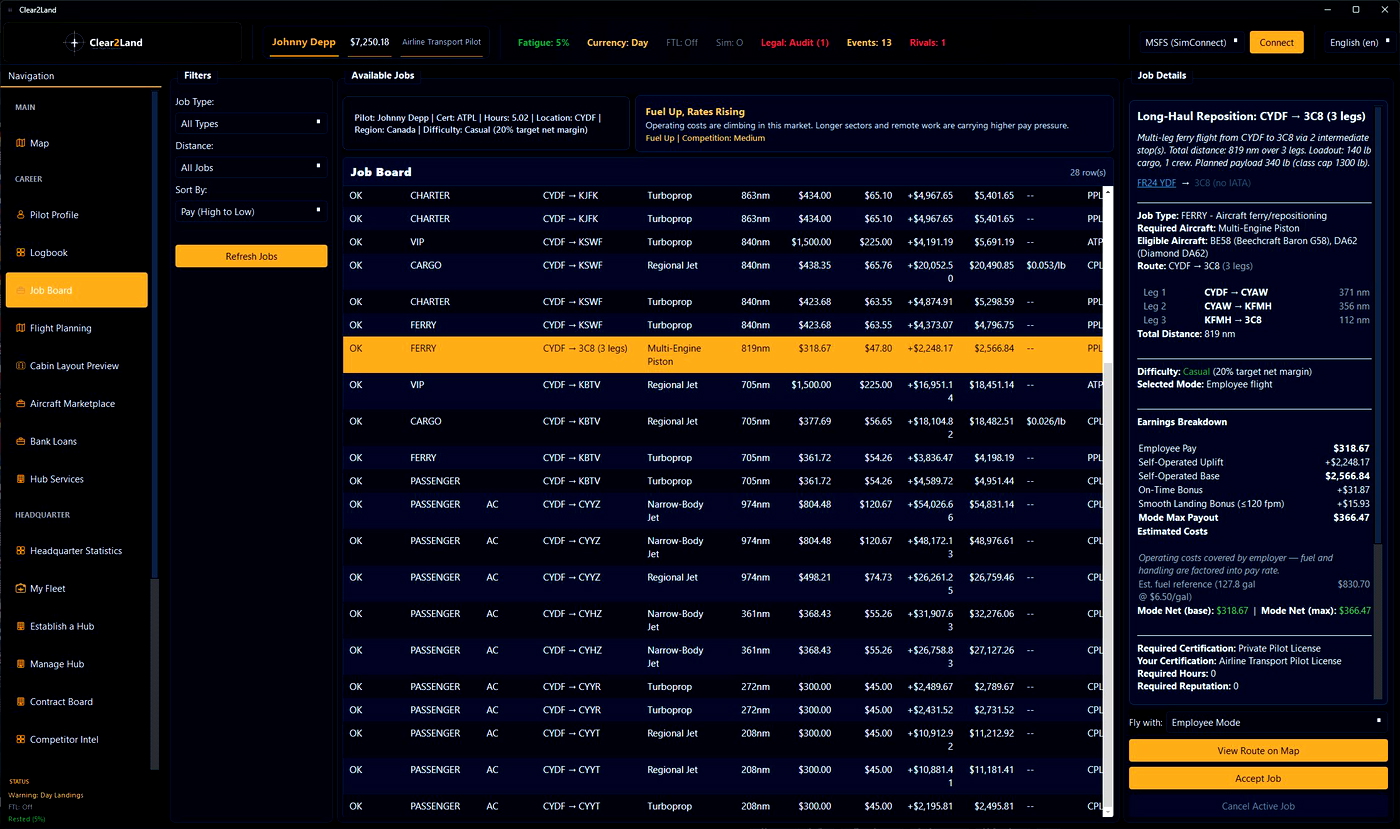Open the Sort By dropdown
1400x829 pixels.
(251, 212)
